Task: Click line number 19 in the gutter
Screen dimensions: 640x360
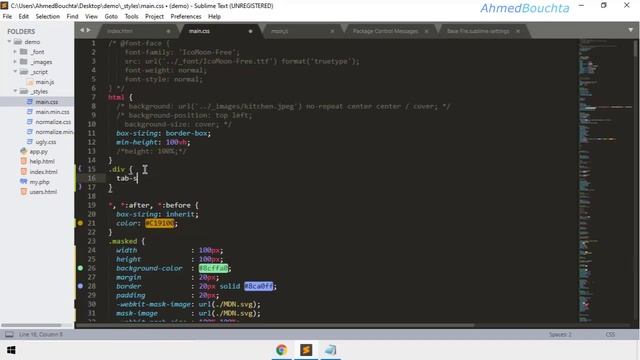Action: (91, 205)
